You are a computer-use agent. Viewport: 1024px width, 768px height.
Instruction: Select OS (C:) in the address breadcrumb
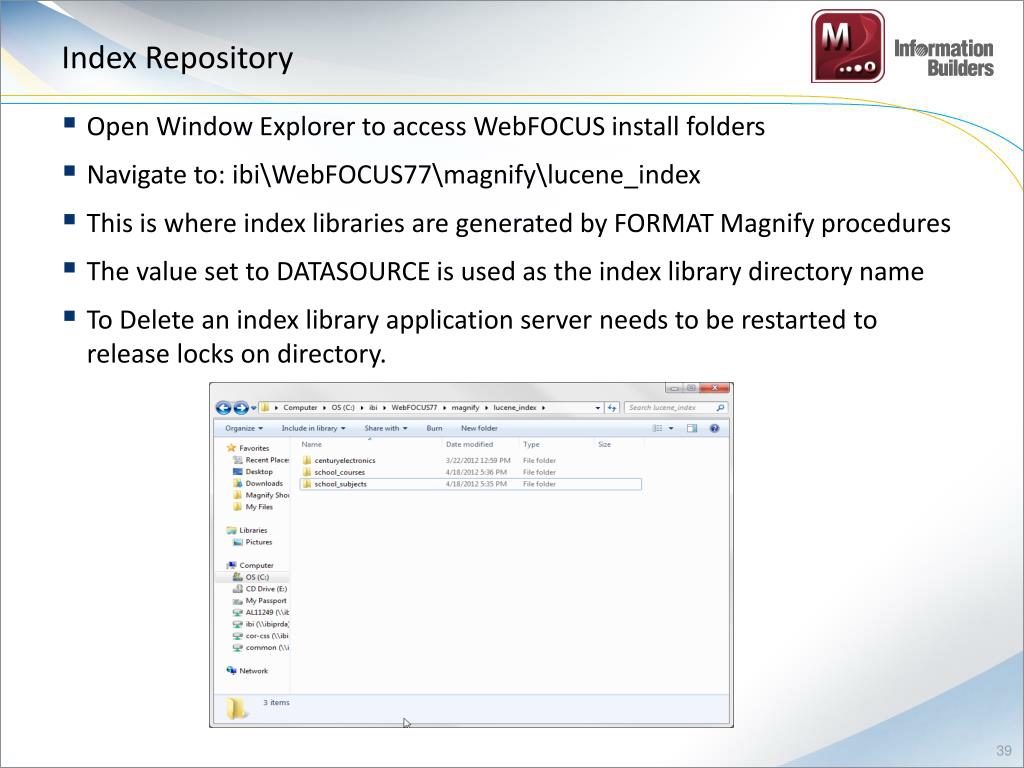(343, 408)
